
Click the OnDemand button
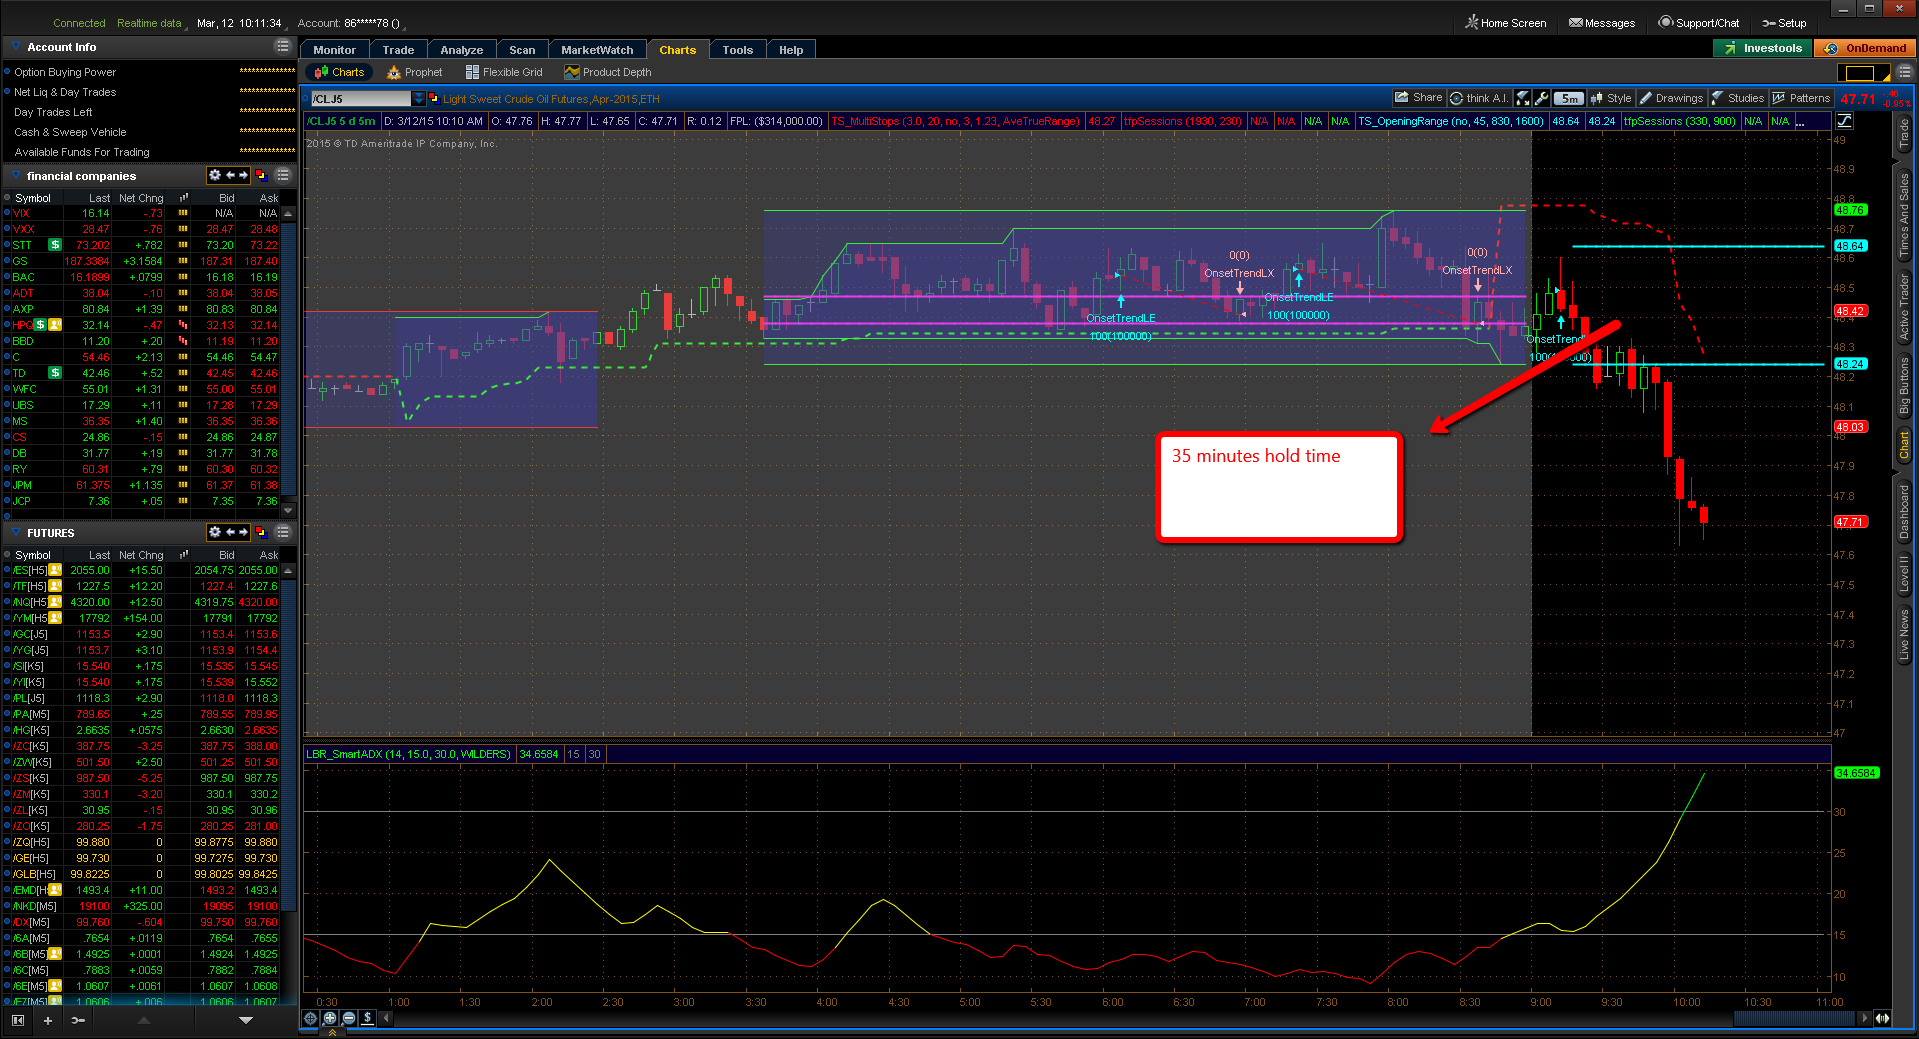(1865, 48)
